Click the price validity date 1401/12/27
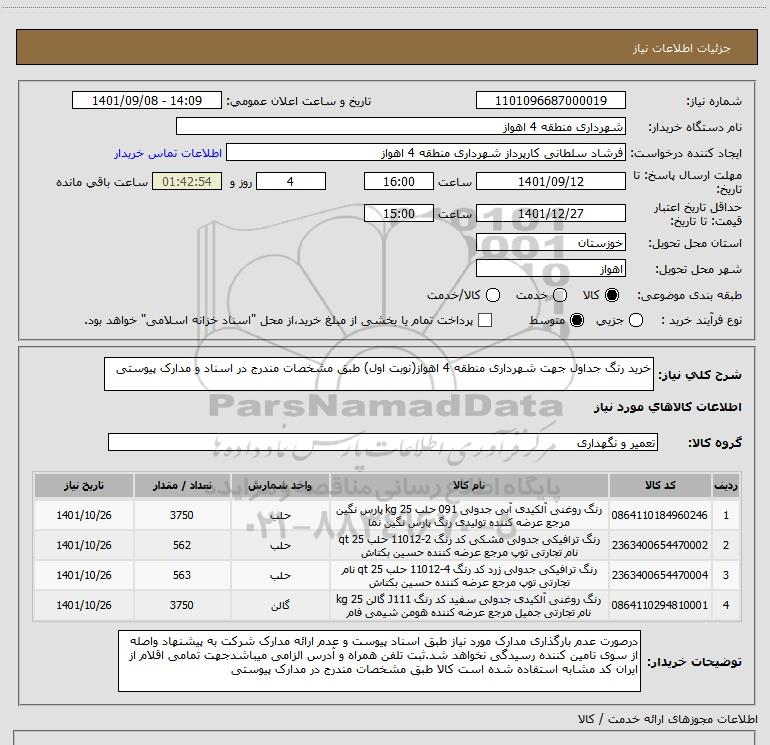770x745 pixels. click(x=550, y=213)
